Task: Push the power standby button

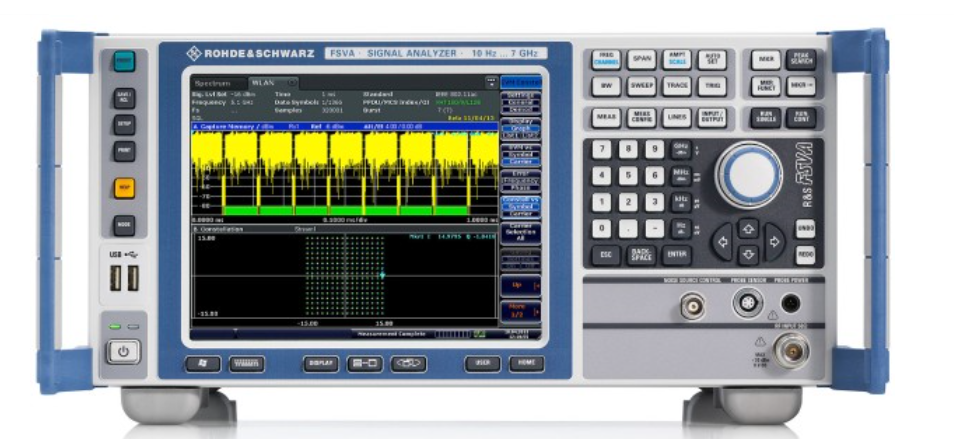Action: click(124, 351)
